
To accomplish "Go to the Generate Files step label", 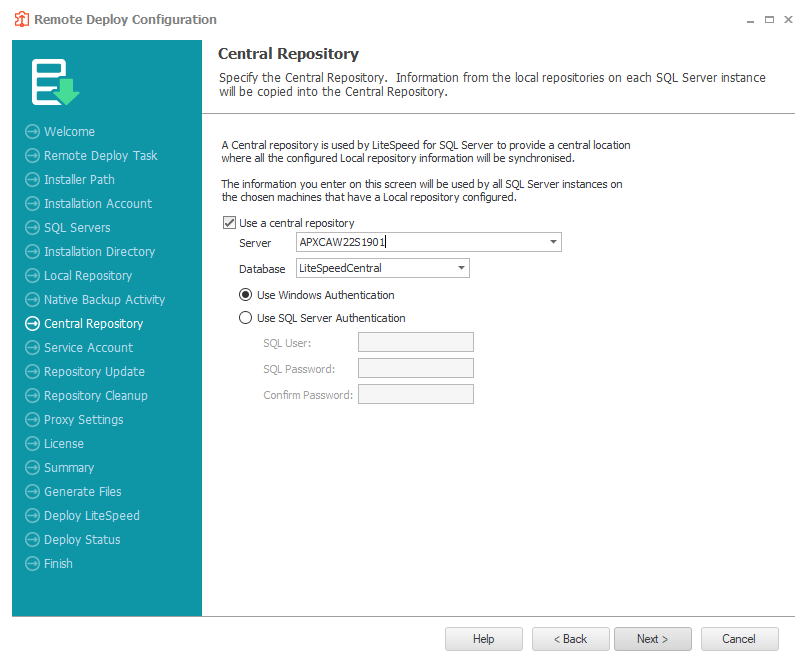I will [82, 492].
